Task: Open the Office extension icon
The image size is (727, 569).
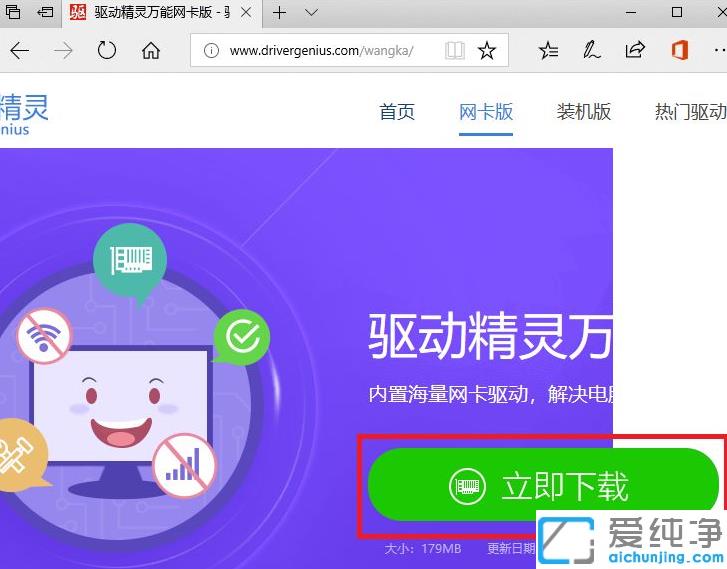Action: tap(679, 50)
